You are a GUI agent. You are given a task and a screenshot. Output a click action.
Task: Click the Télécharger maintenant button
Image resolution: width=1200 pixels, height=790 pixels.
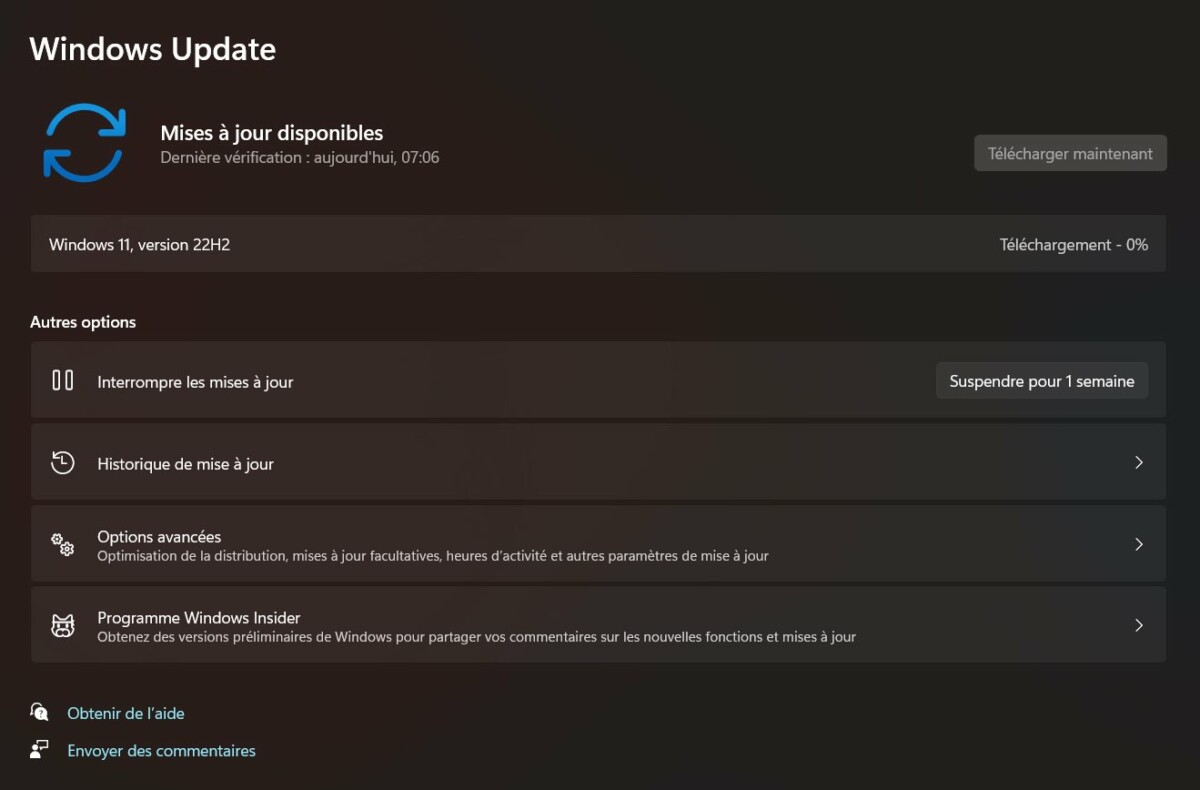1070,153
